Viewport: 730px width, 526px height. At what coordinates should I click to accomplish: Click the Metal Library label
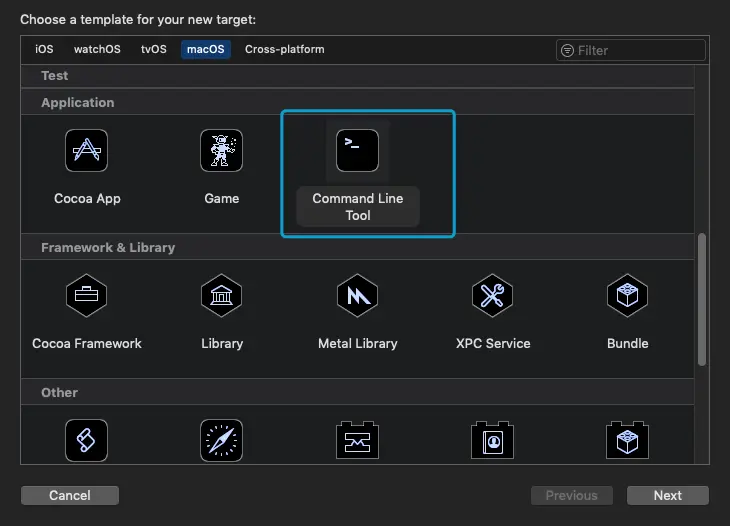click(358, 344)
